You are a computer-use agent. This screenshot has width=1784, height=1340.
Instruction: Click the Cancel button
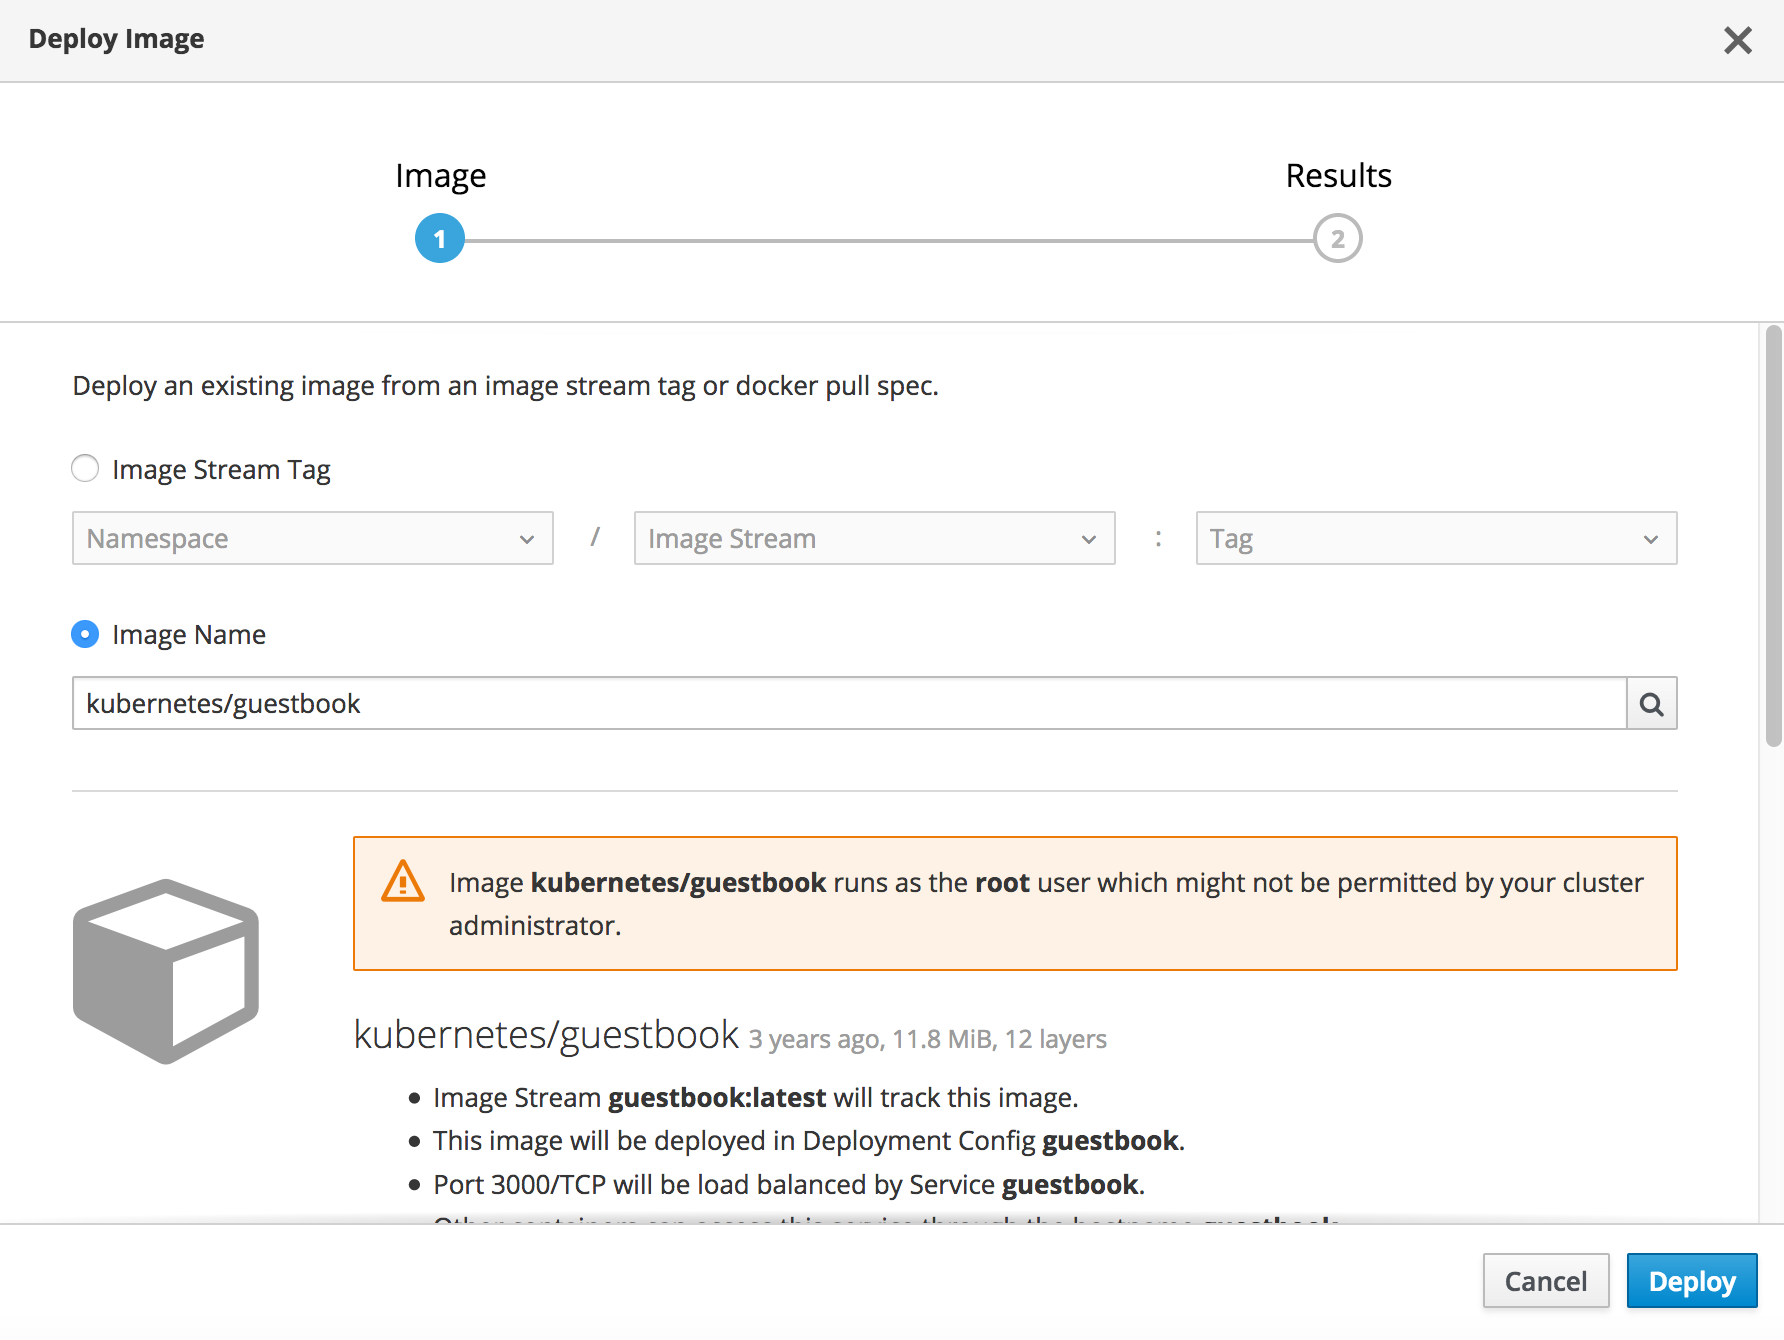[x=1546, y=1281]
